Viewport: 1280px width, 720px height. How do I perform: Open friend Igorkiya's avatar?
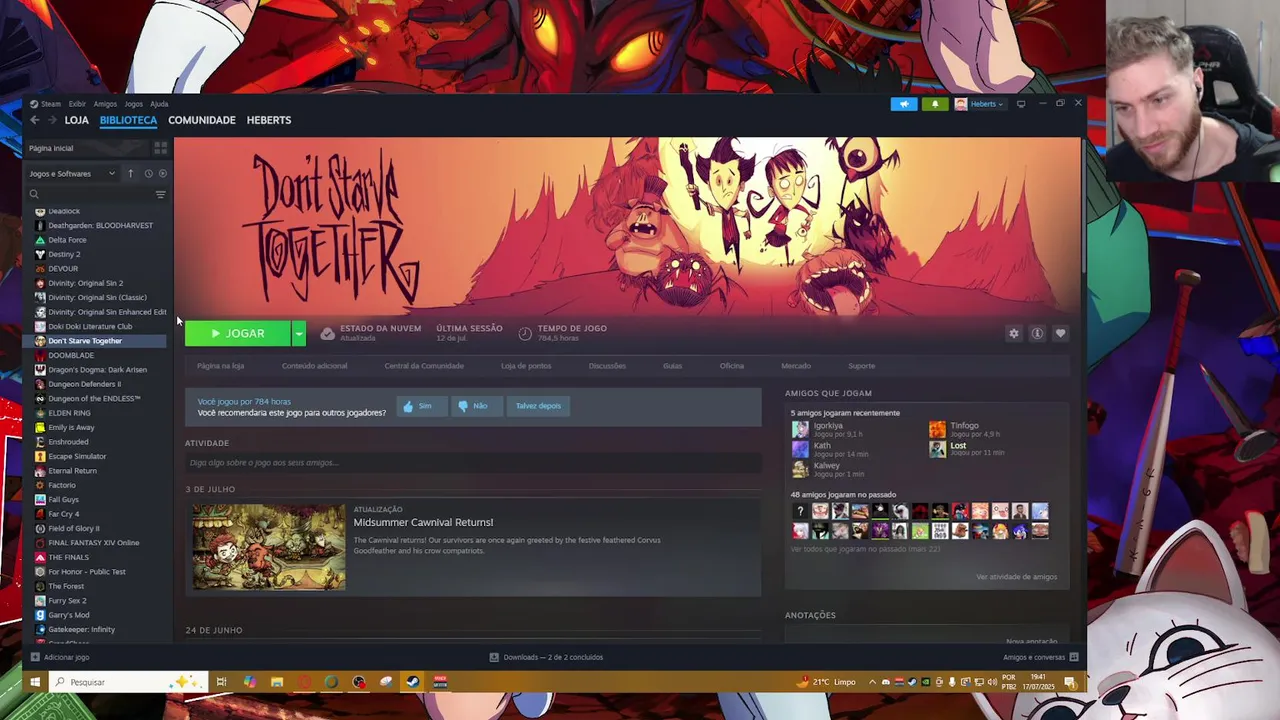tap(800, 429)
